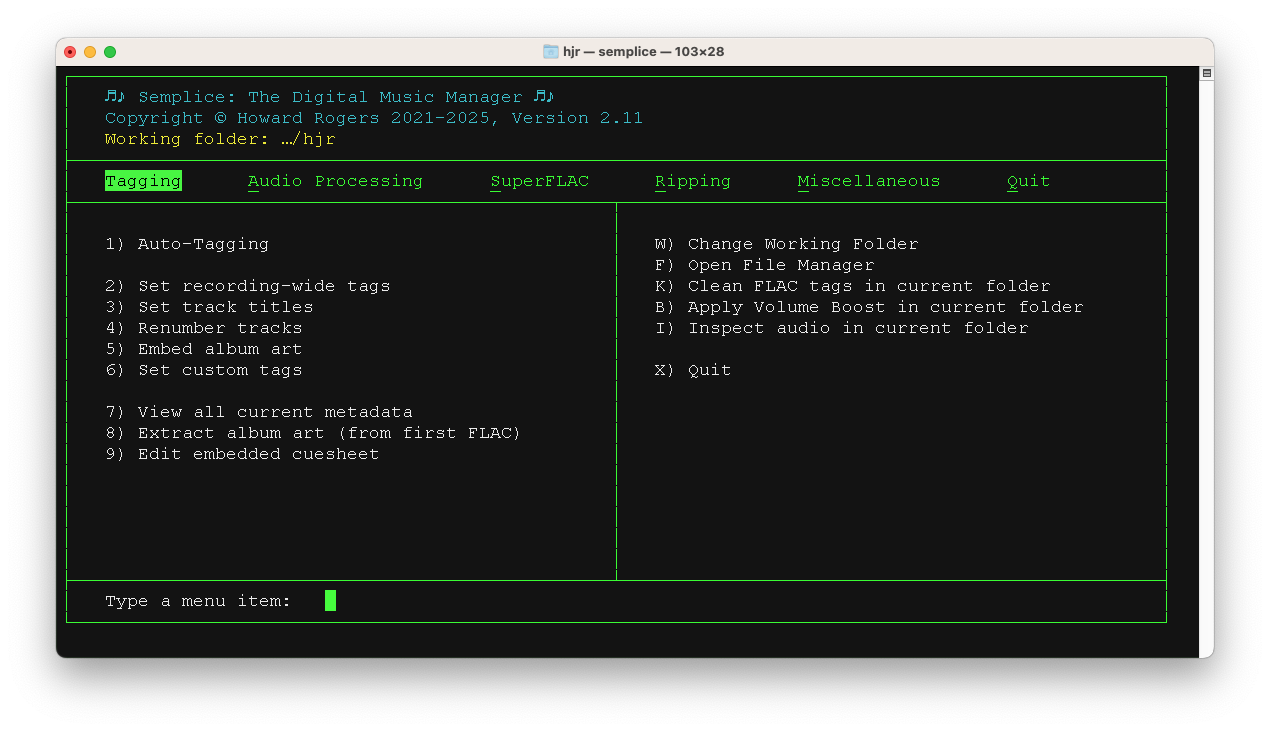Click the menu item input prompt
The image size is (1270, 732).
[x=330, y=600]
